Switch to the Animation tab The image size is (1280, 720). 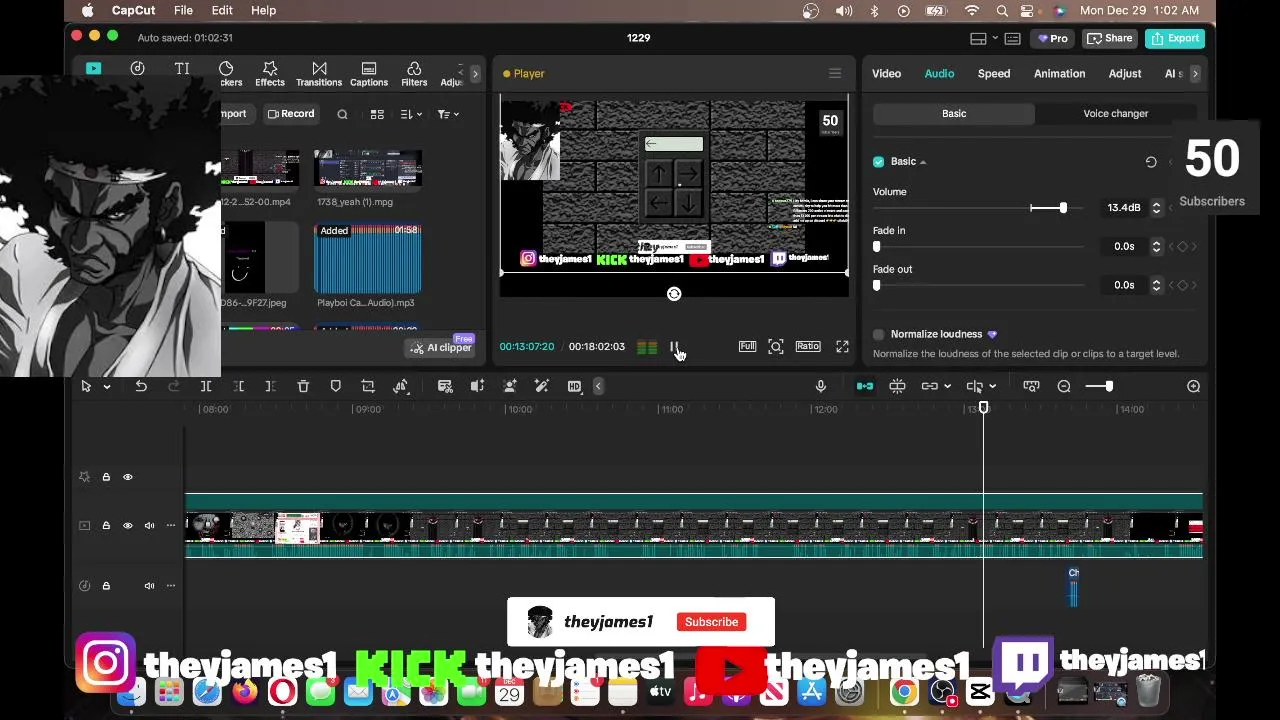click(x=1059, y=73)
